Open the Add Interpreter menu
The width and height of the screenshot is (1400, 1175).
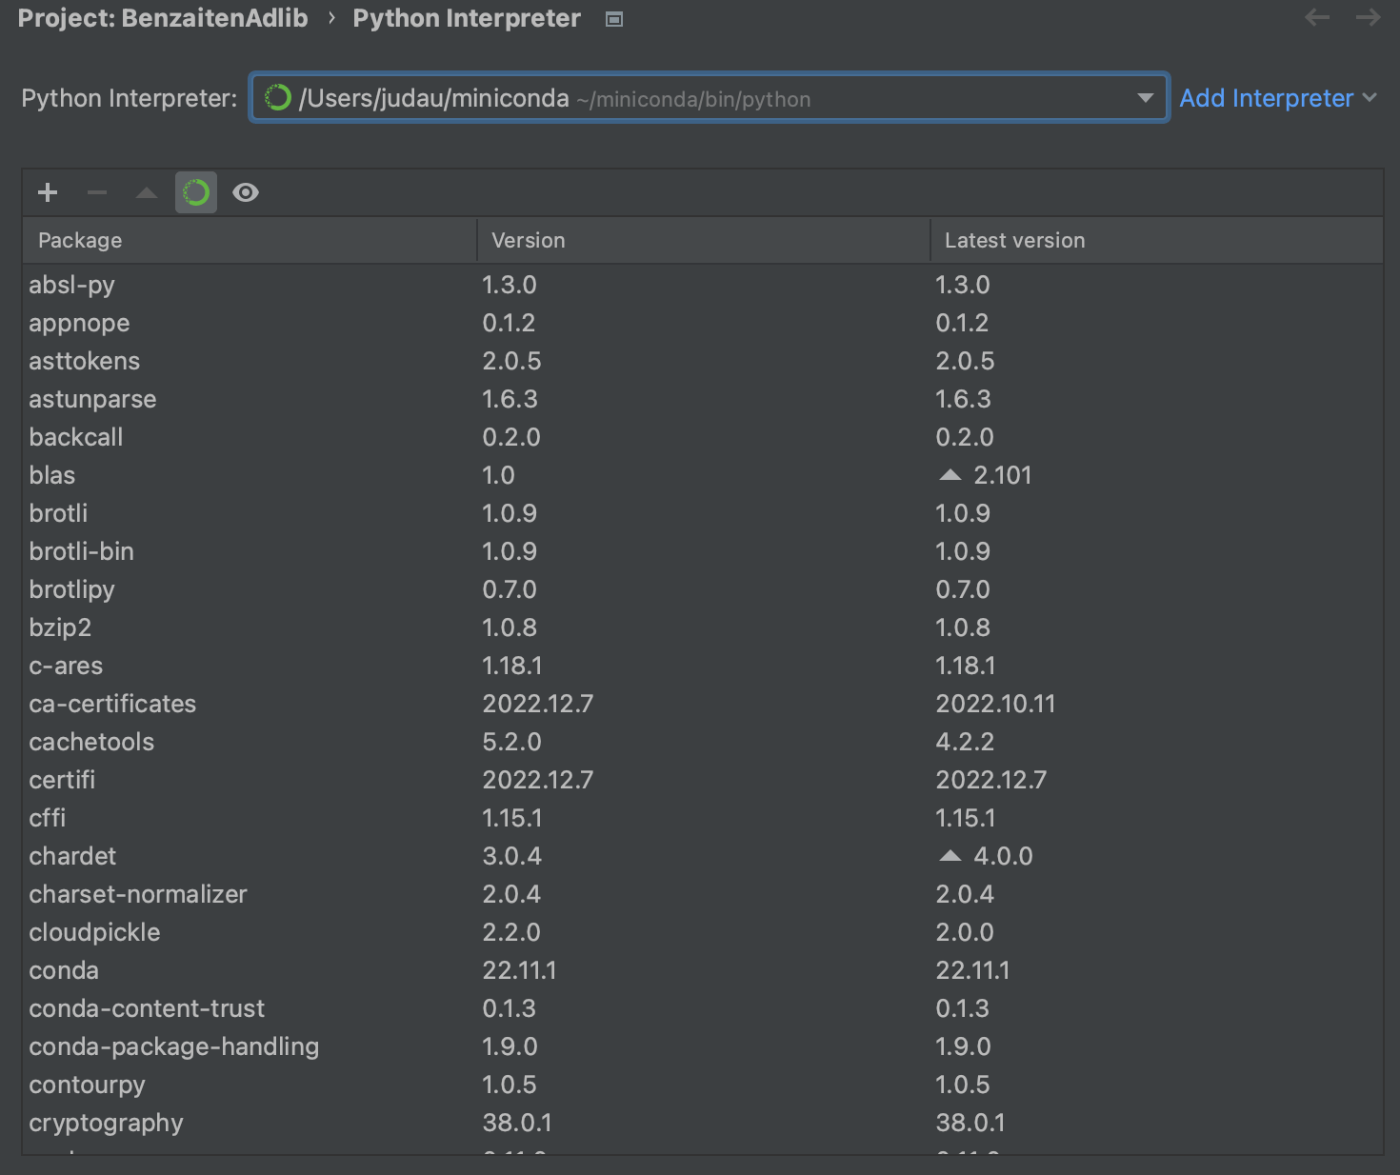pos(1278,98)
